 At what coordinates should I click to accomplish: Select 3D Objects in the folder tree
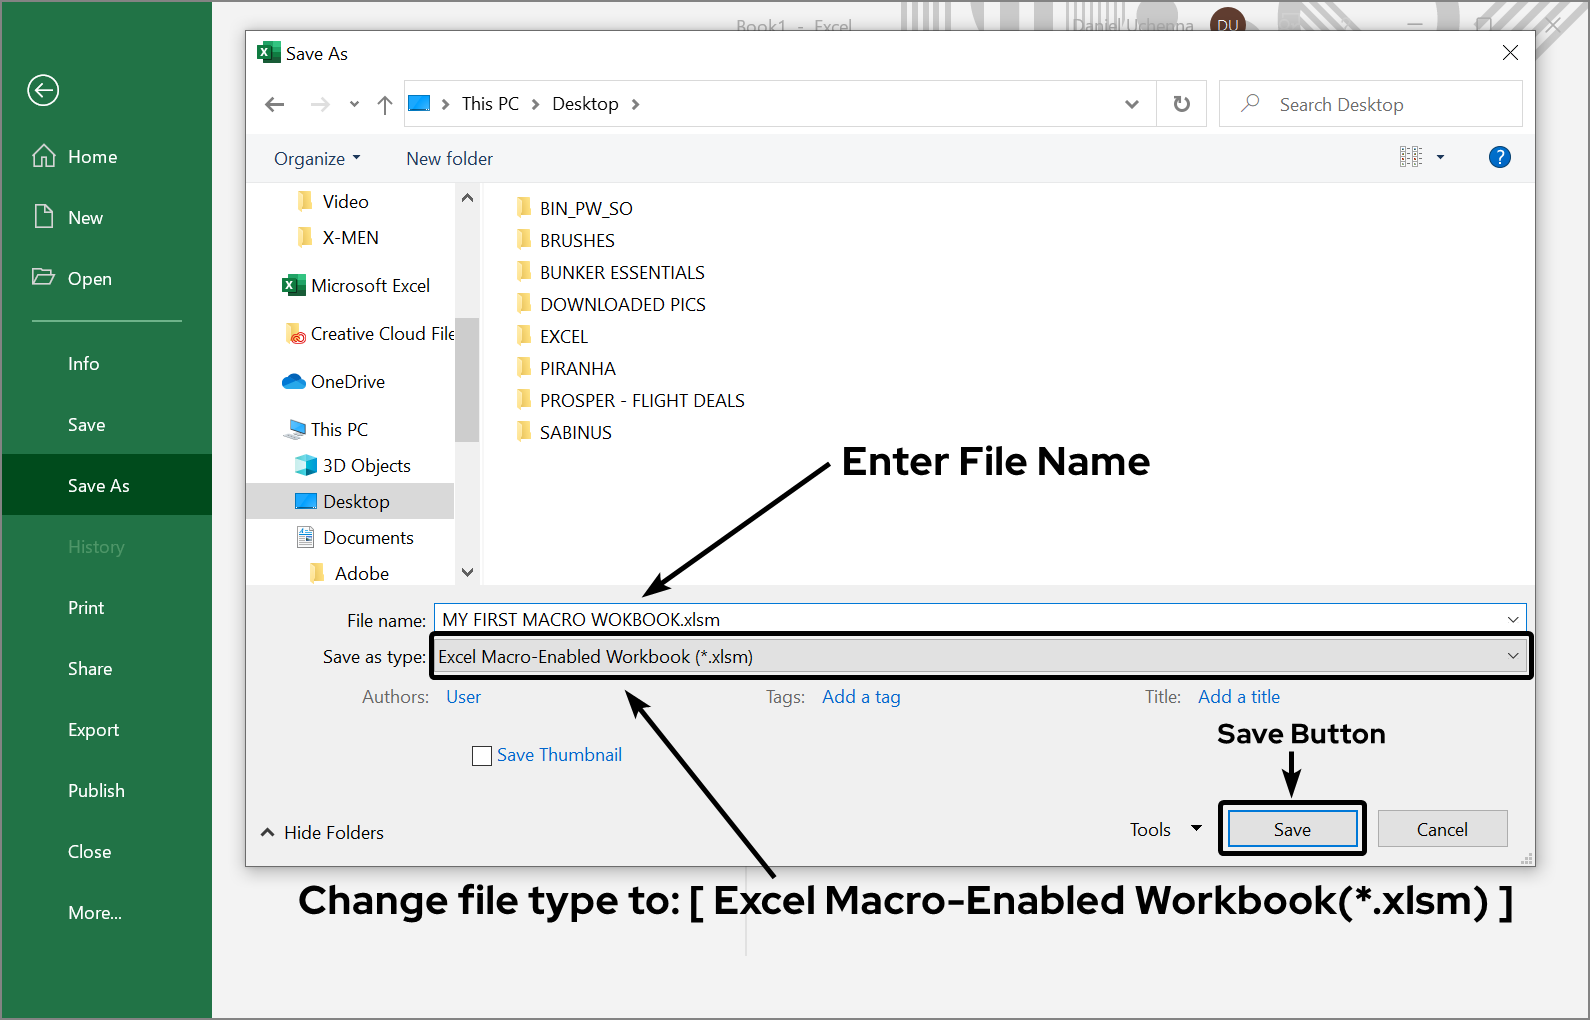366,466
